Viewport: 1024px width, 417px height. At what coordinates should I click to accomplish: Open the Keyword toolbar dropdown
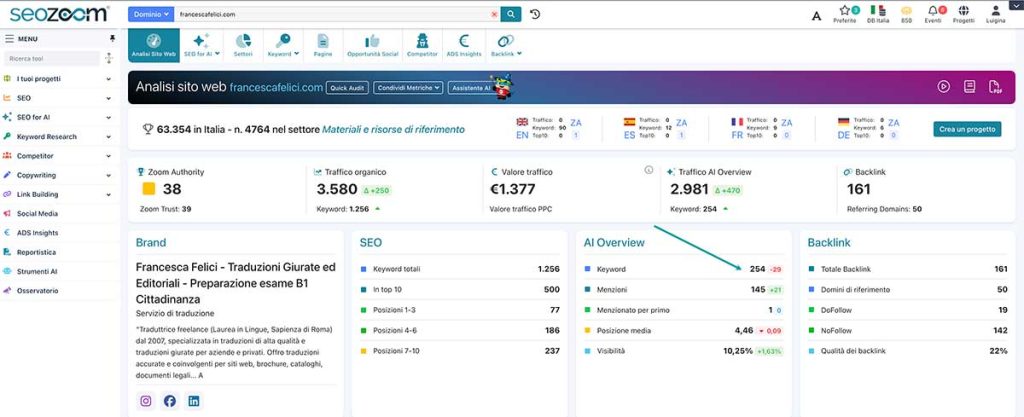[x=283, y=45]
